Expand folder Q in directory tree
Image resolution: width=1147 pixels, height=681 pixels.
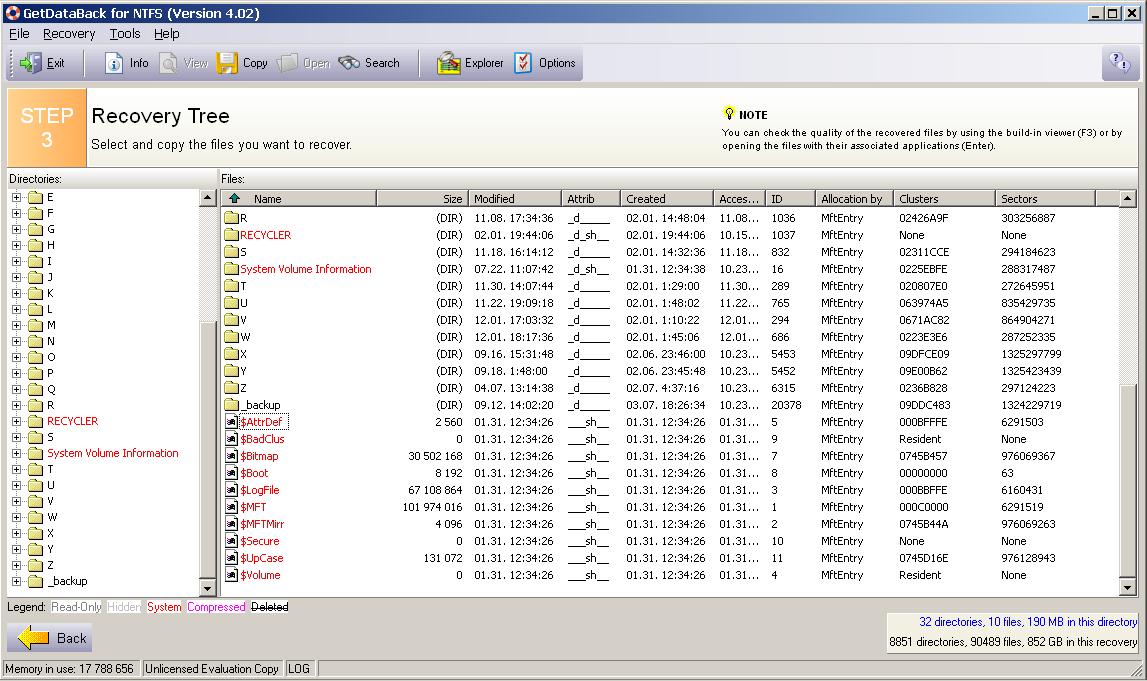tap(16, 389)
